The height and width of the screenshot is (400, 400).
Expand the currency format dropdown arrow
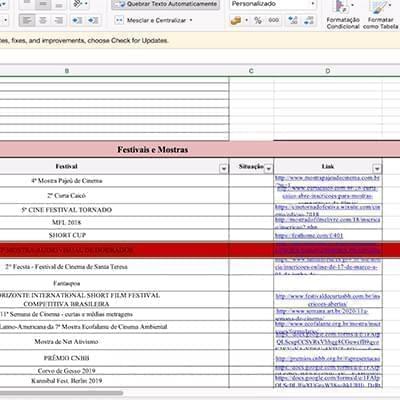pos(246,21)
